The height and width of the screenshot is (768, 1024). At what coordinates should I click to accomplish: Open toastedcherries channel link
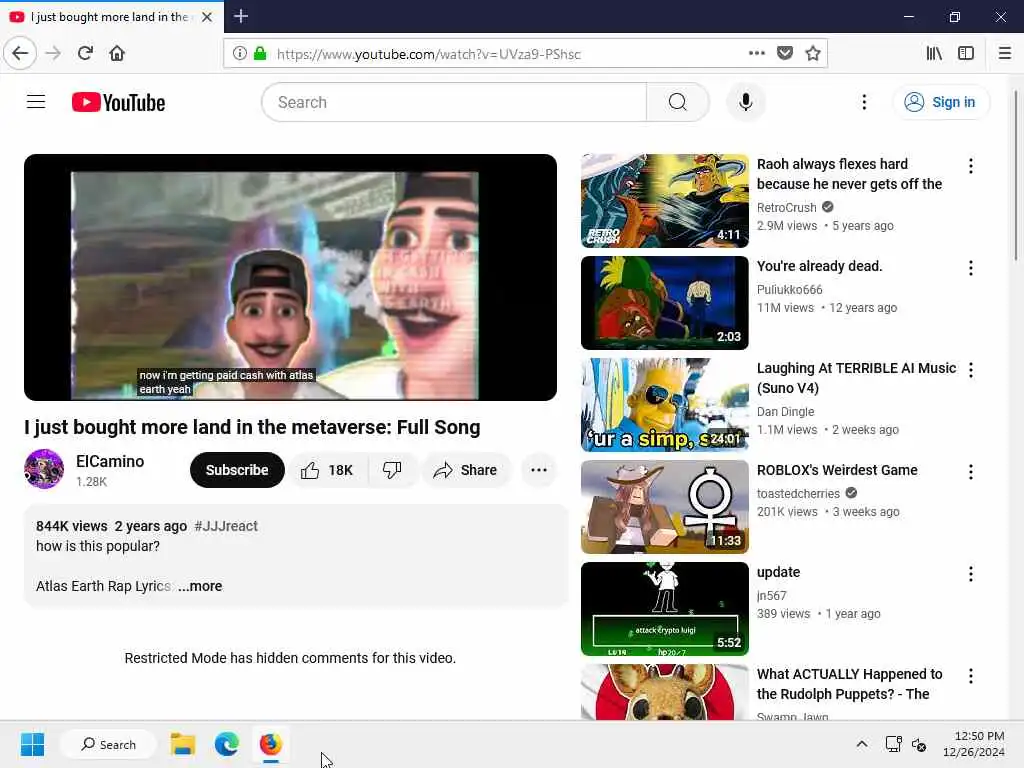(798, 494)
